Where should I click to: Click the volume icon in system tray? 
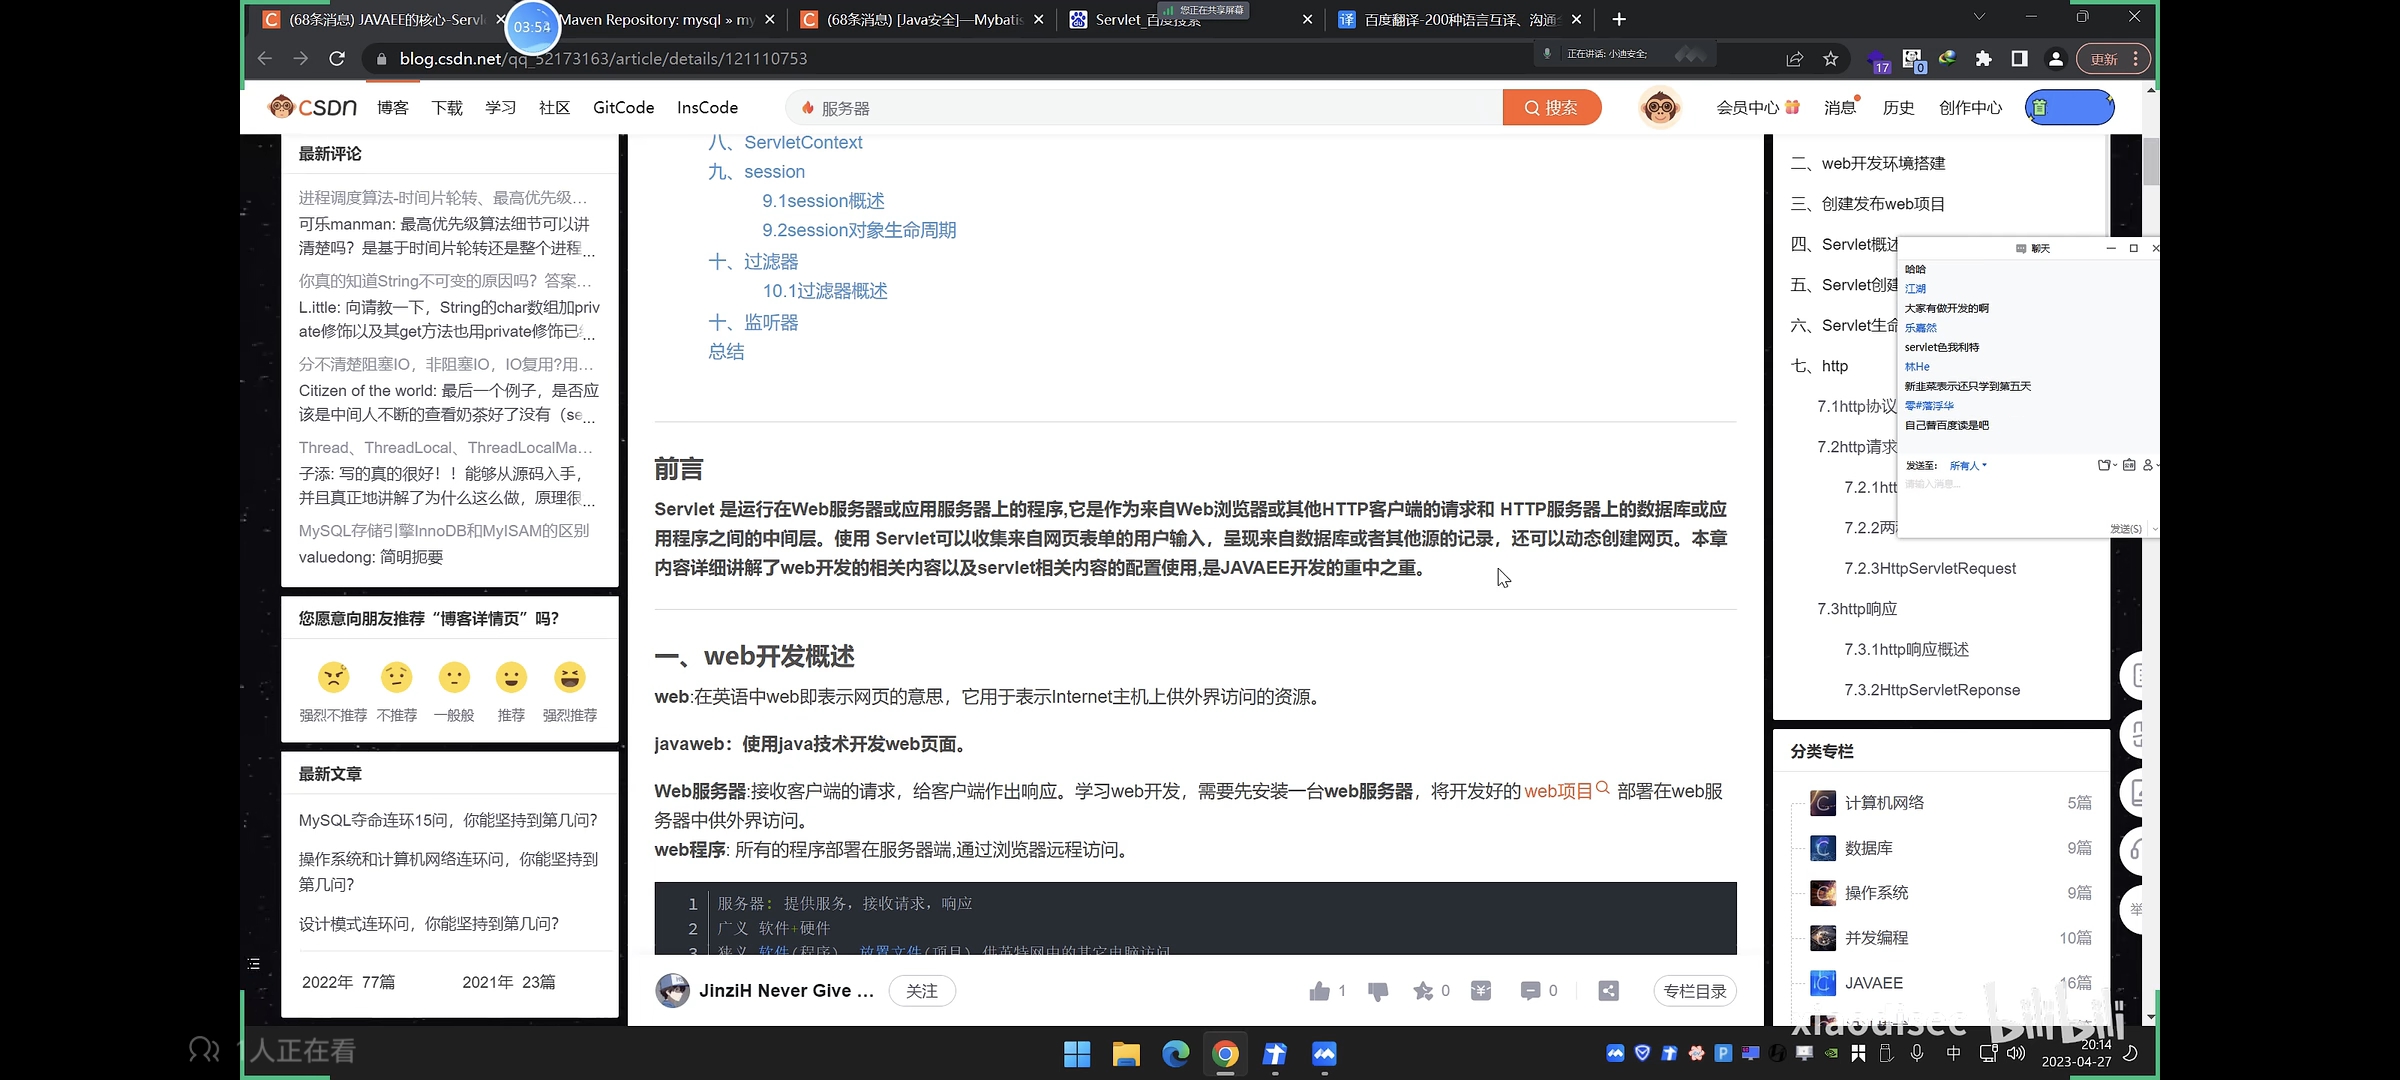pyautogui.click(x=2016, y=1053)
